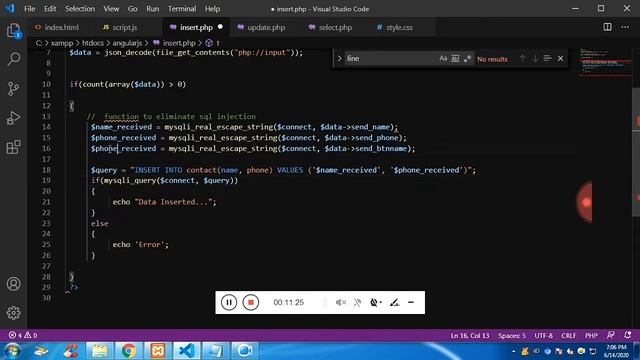Click the minimap code overview
The width and height of the screenshot is (640, 360).
point(606,63)
